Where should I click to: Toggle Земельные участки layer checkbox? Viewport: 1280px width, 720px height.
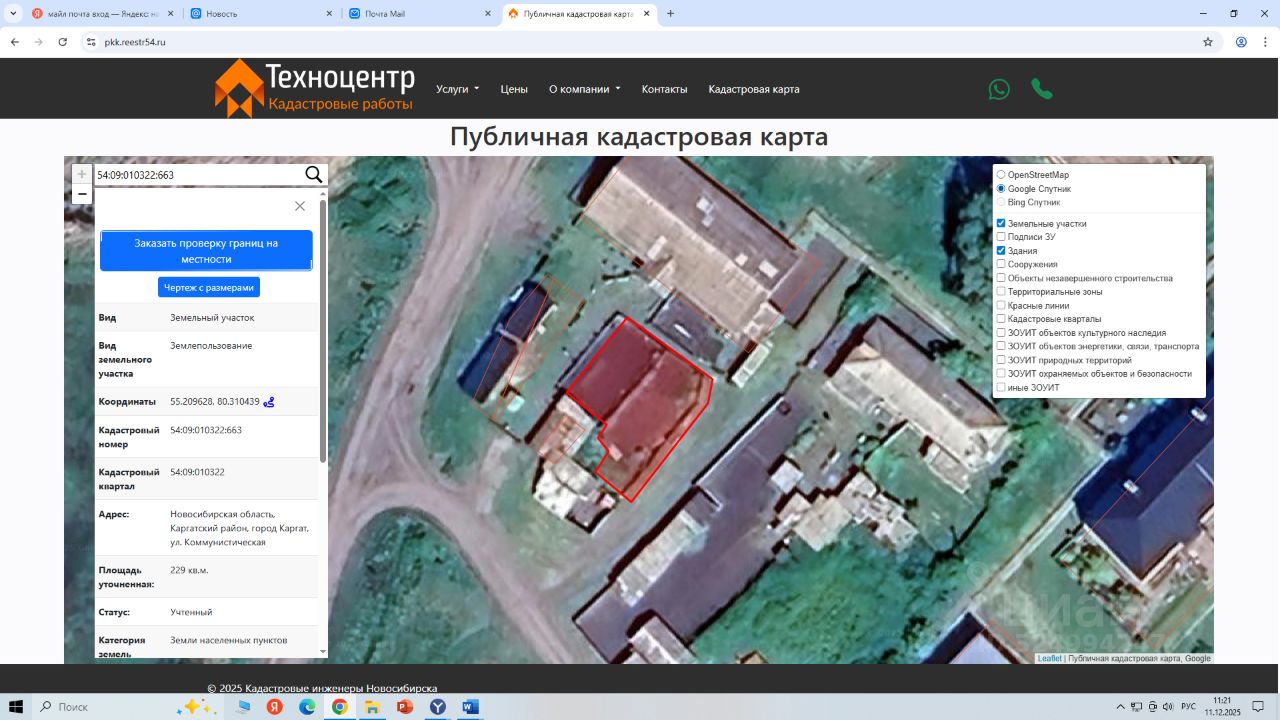(x=1001, y=223)
